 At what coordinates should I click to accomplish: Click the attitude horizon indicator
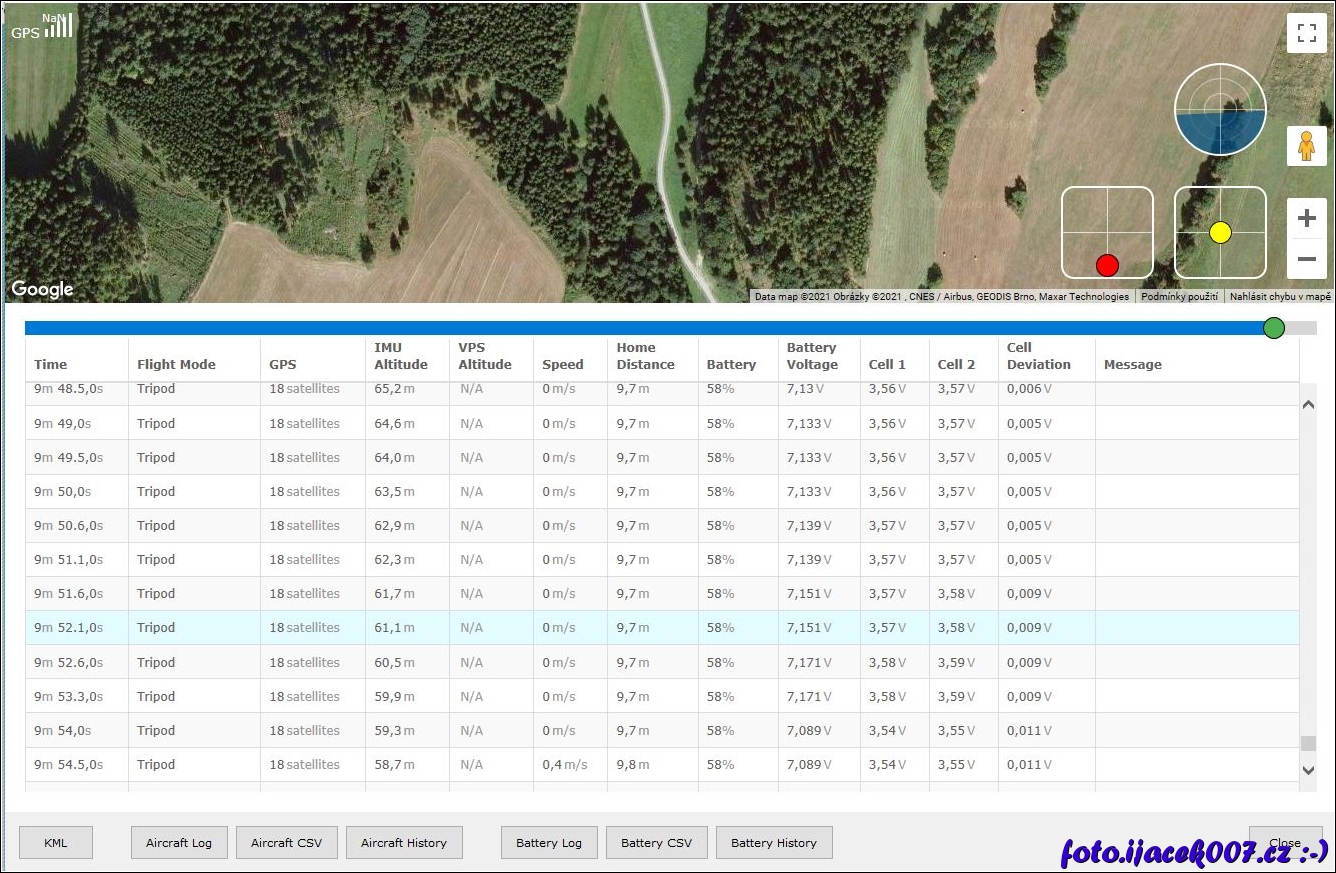[1220, 109]
